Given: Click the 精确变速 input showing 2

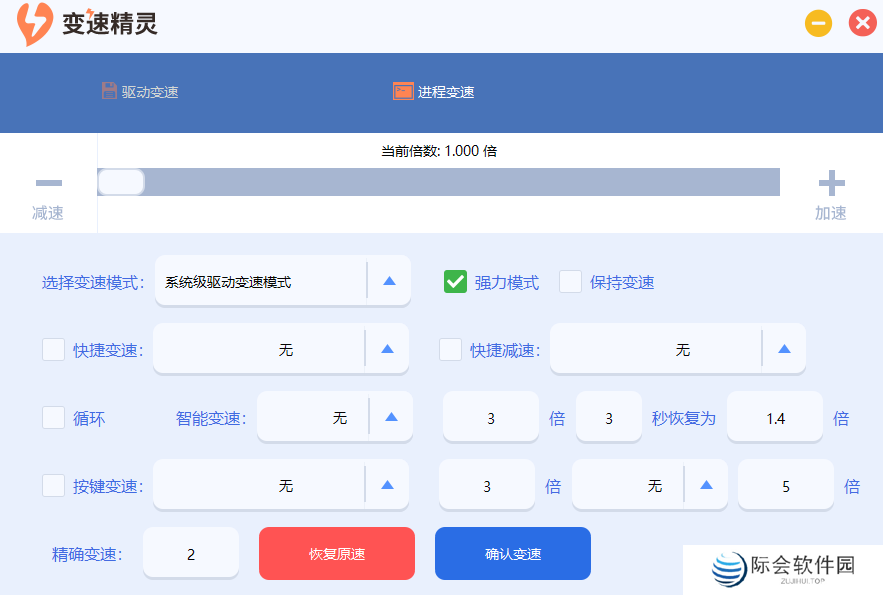Looking at the screenshot, I should [x=190, y=553].
